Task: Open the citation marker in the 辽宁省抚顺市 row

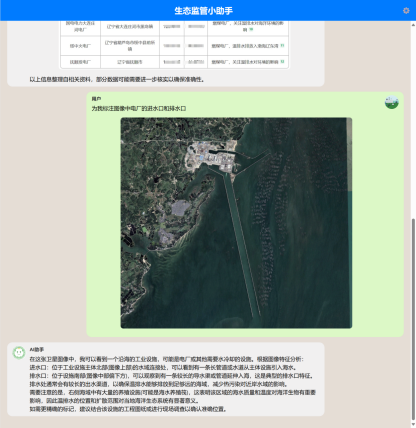Action: 283,61
